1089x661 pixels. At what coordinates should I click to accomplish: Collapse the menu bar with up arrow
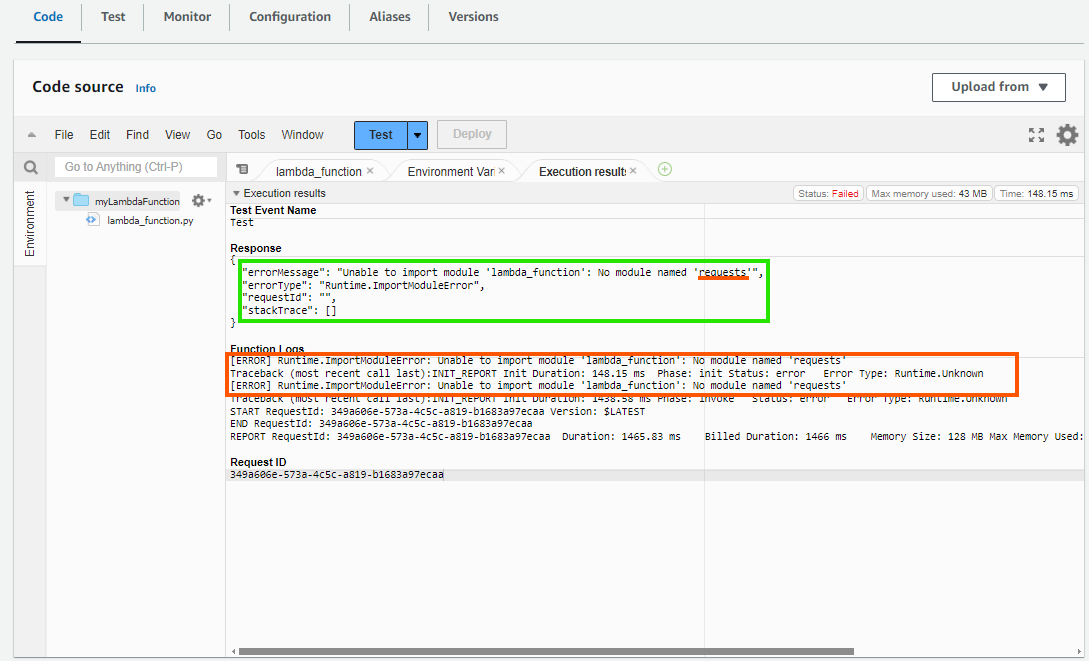coord(31,135)
